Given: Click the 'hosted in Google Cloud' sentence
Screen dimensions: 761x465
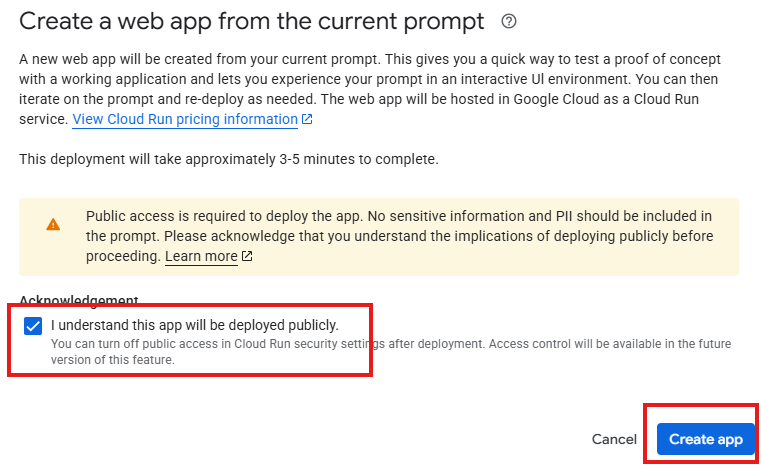Looking at the screenshot, I should tap(510, 99).
